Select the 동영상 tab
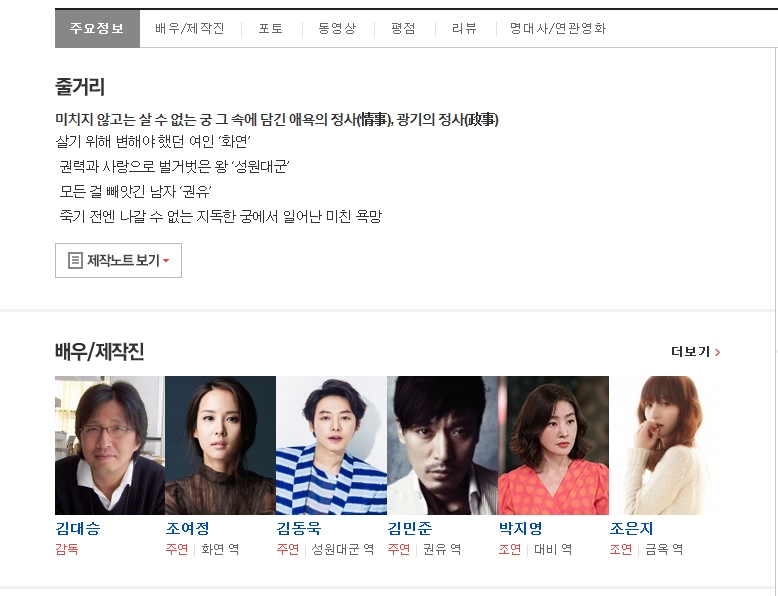 point(337,28)
